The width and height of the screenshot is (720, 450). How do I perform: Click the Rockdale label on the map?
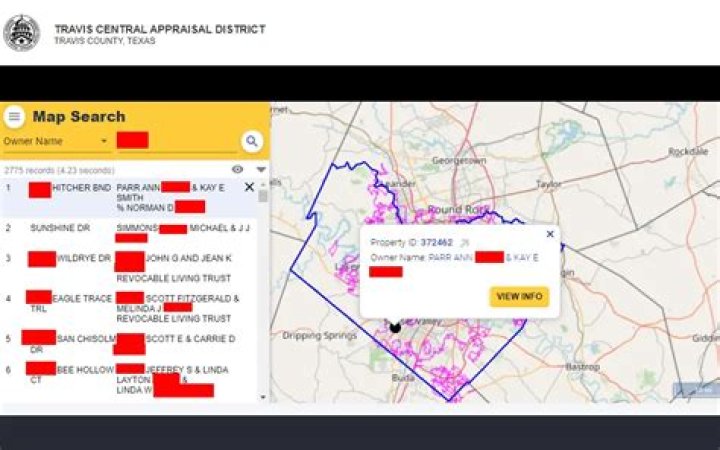pyautogui.click(x=688, y=152)
